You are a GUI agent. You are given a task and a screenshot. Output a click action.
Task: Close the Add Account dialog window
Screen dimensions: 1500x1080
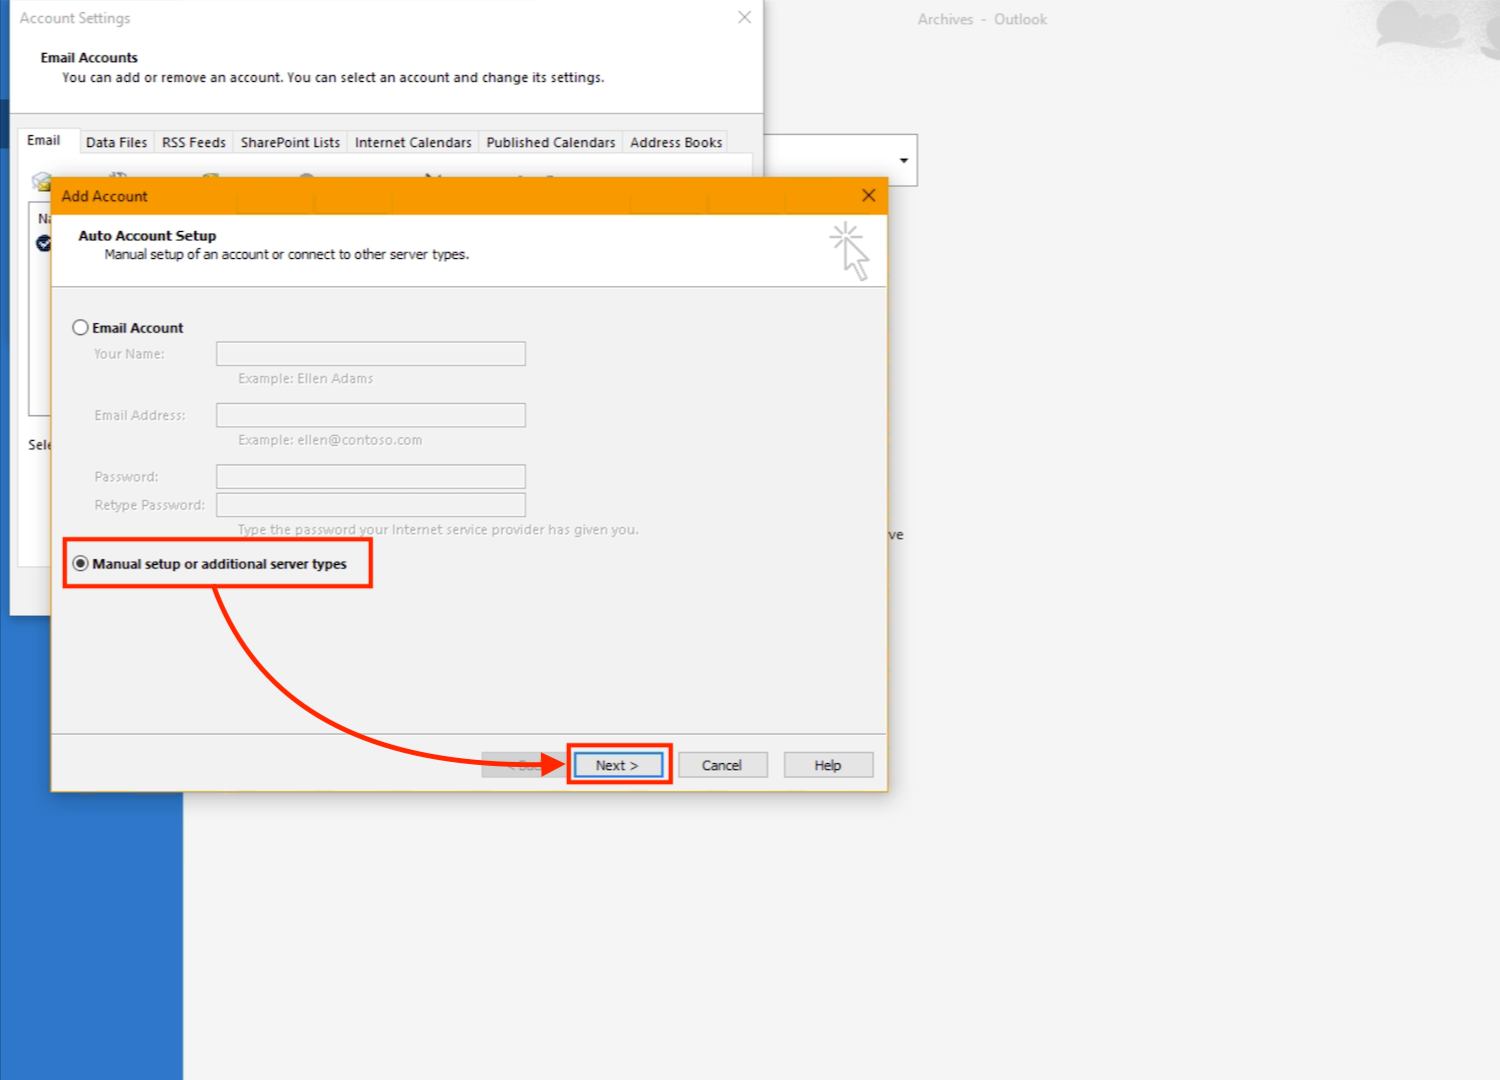(868, 196)
